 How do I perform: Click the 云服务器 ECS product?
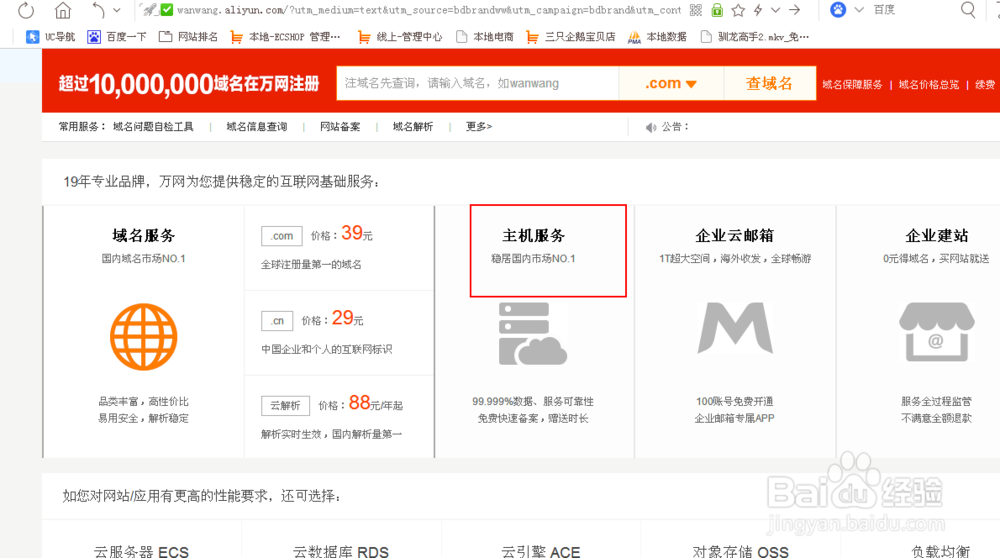(x=142, y=552)
